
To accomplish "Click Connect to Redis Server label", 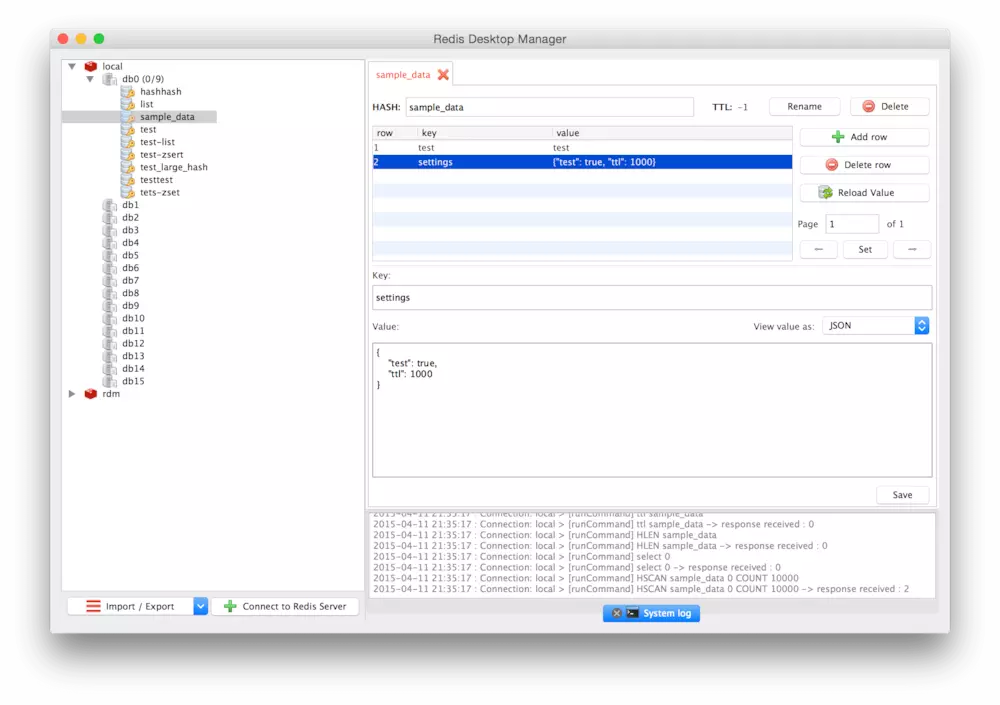I will pos(294,606).
